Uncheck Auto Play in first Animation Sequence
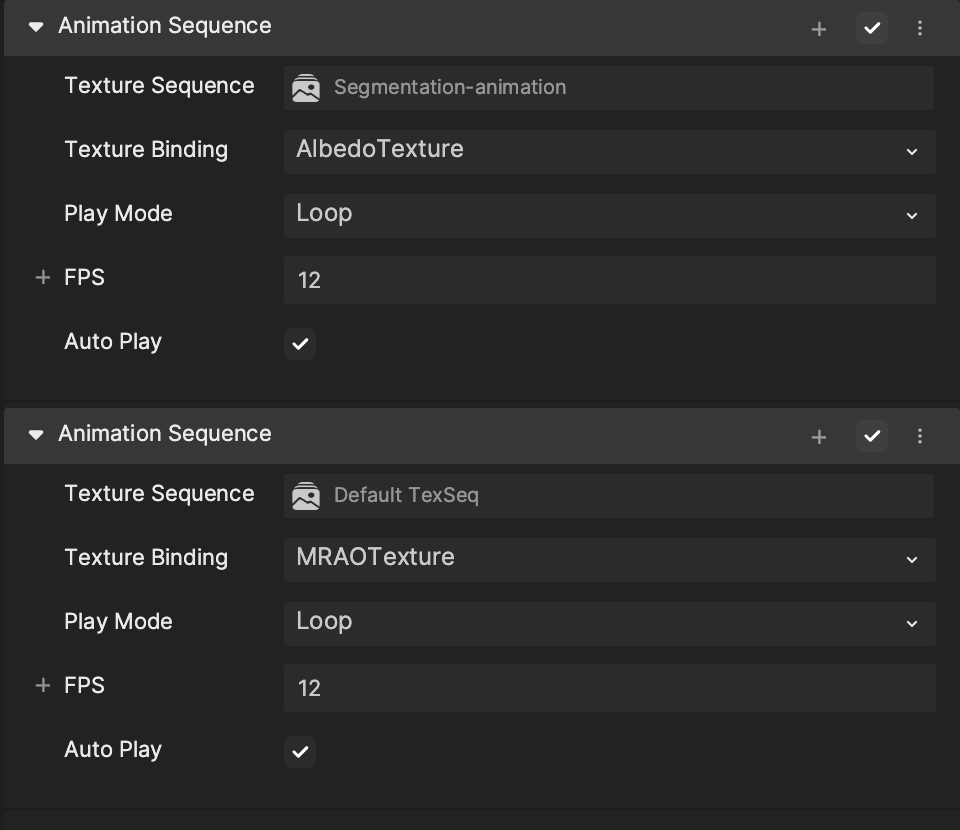 [x=300, y=344]
